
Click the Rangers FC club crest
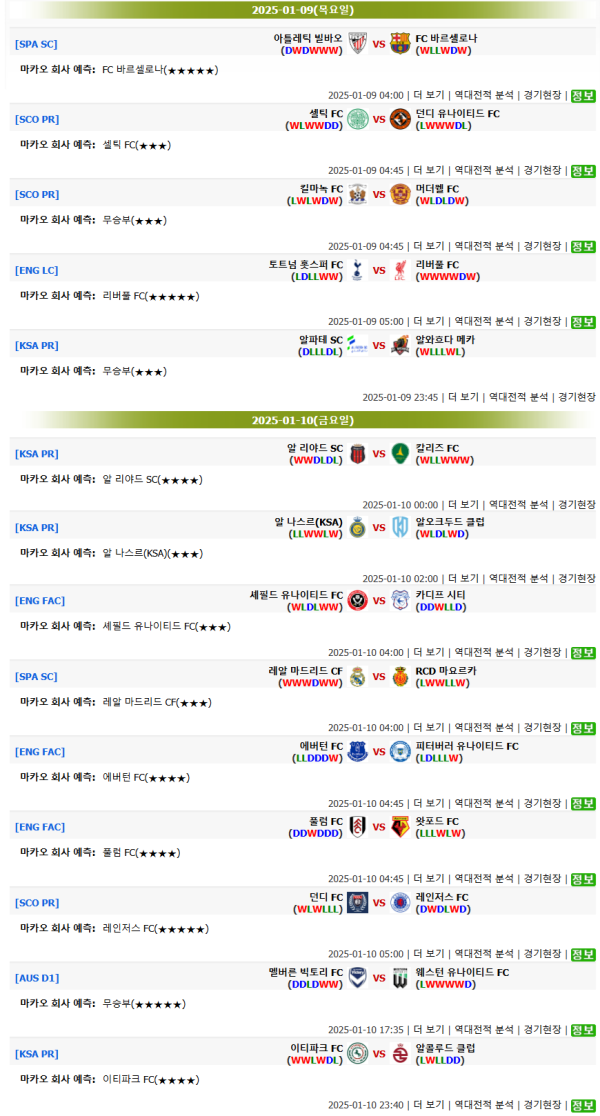coord(400,902)
